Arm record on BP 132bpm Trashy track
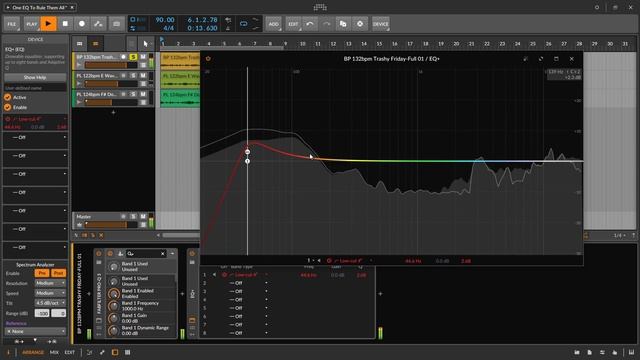640x360 pixels. [x=123, y=57]
